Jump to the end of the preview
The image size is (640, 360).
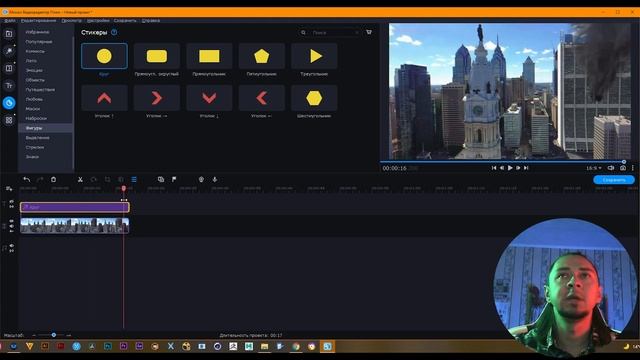[x=526, y=168]
